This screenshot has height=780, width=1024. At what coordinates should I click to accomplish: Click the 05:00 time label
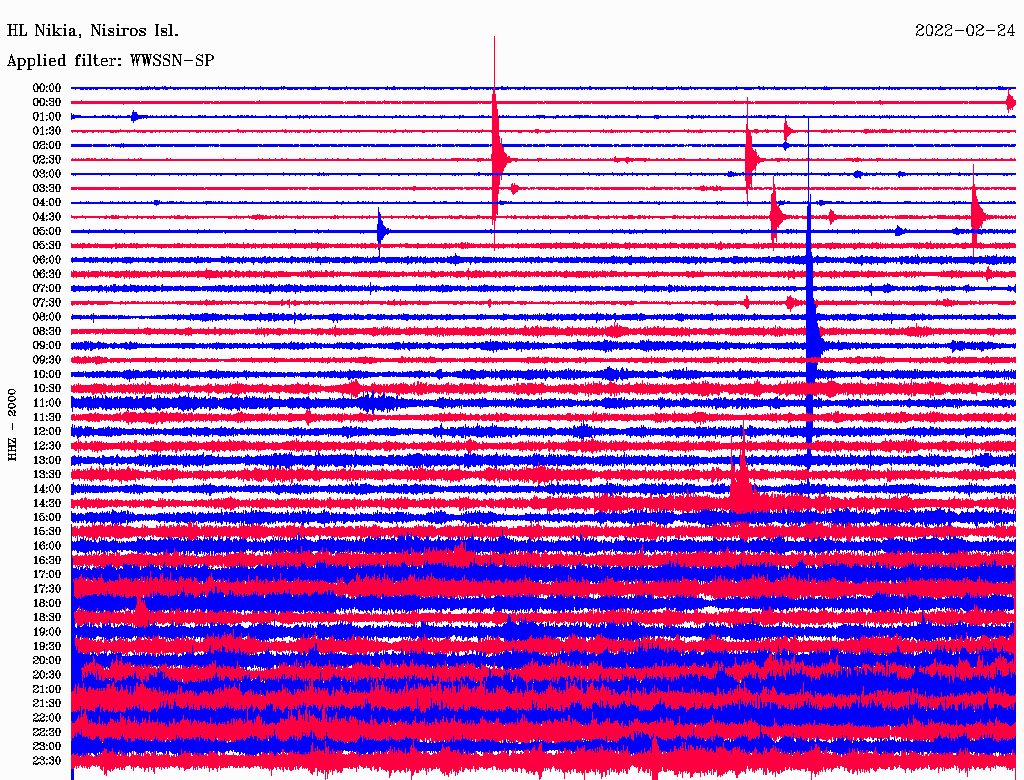pos(47,231)
